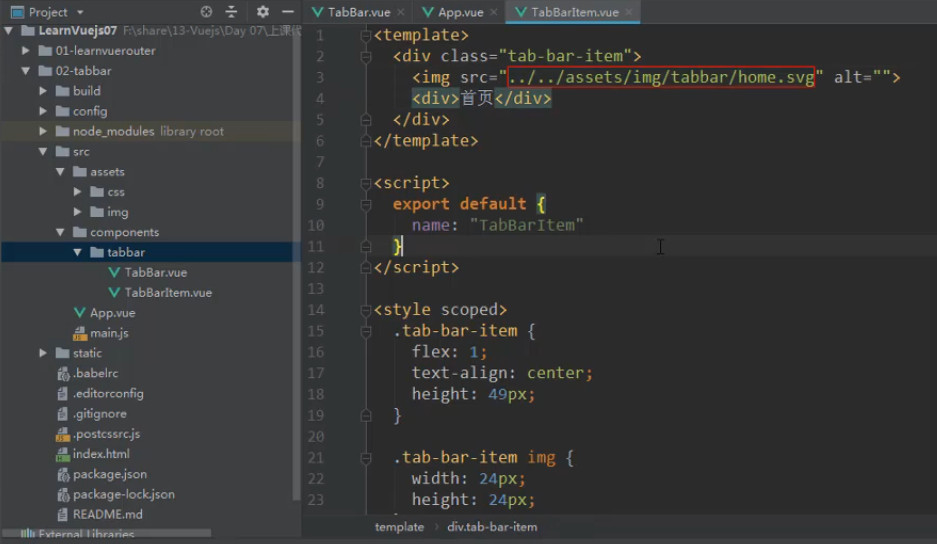
Task: Open README.md file
Action: pyautogui.click(x=108, y=514)
